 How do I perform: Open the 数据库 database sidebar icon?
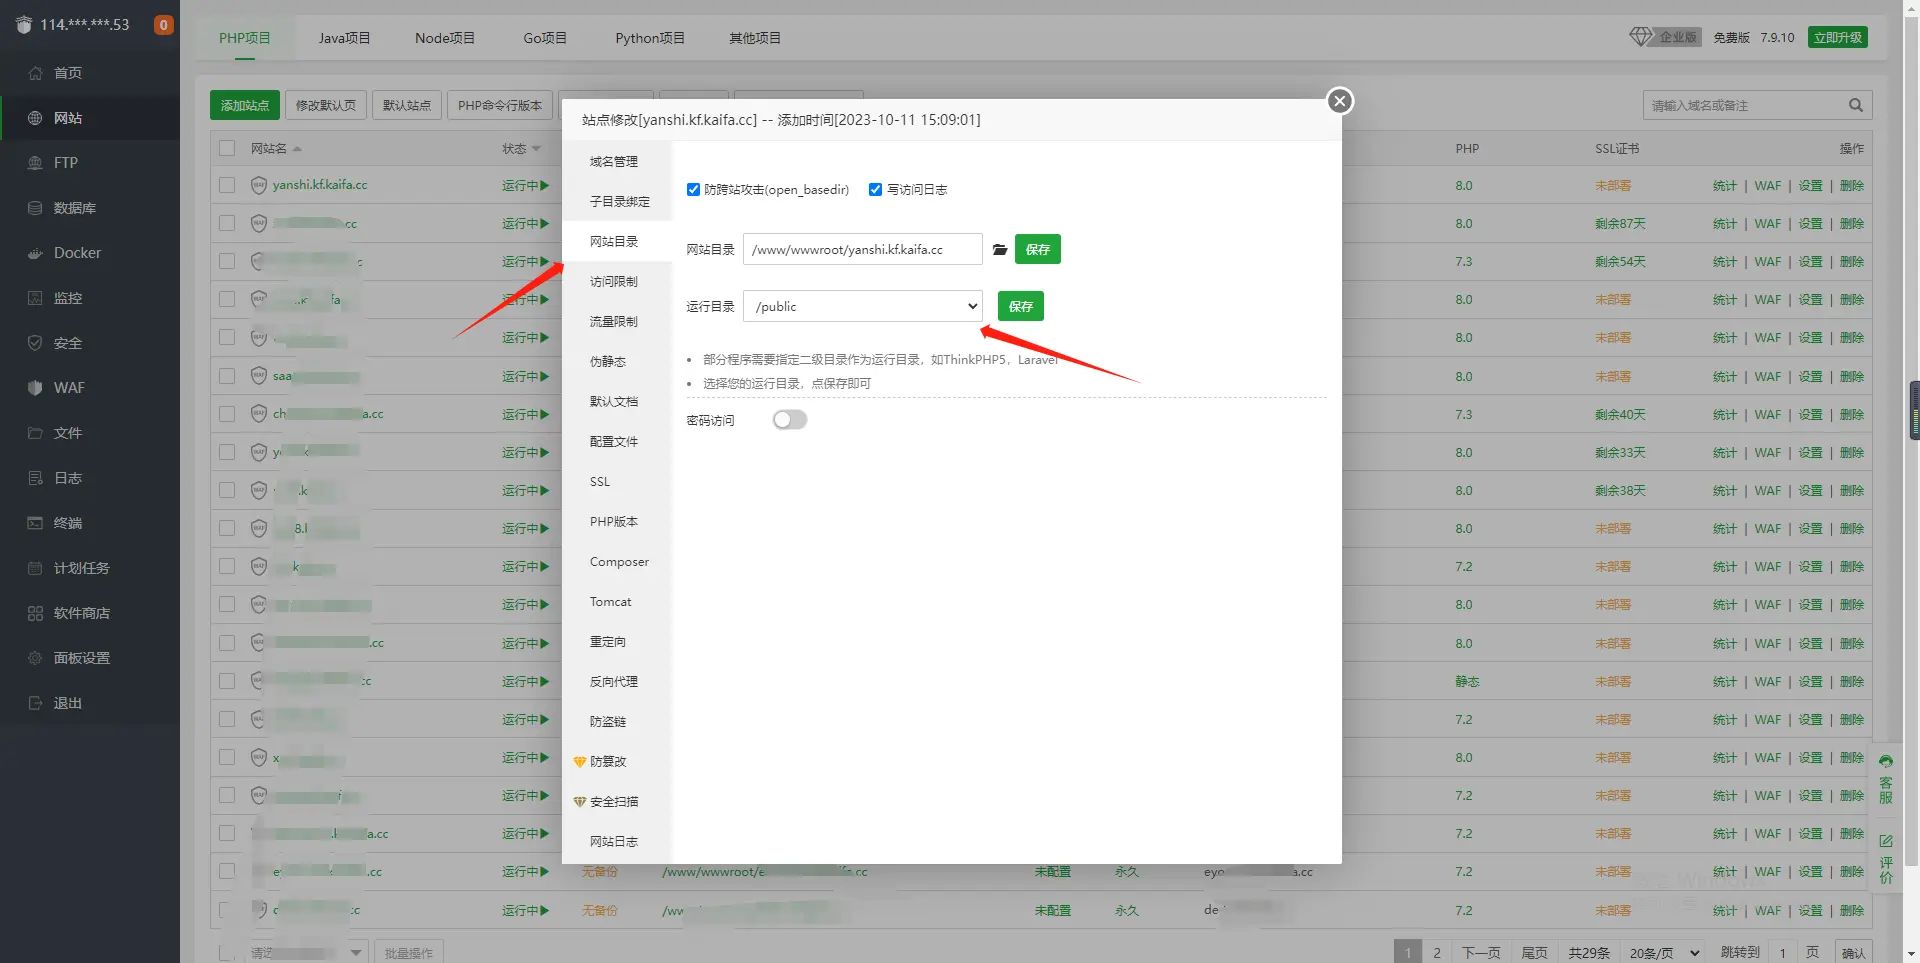click(x=35, y=208)
